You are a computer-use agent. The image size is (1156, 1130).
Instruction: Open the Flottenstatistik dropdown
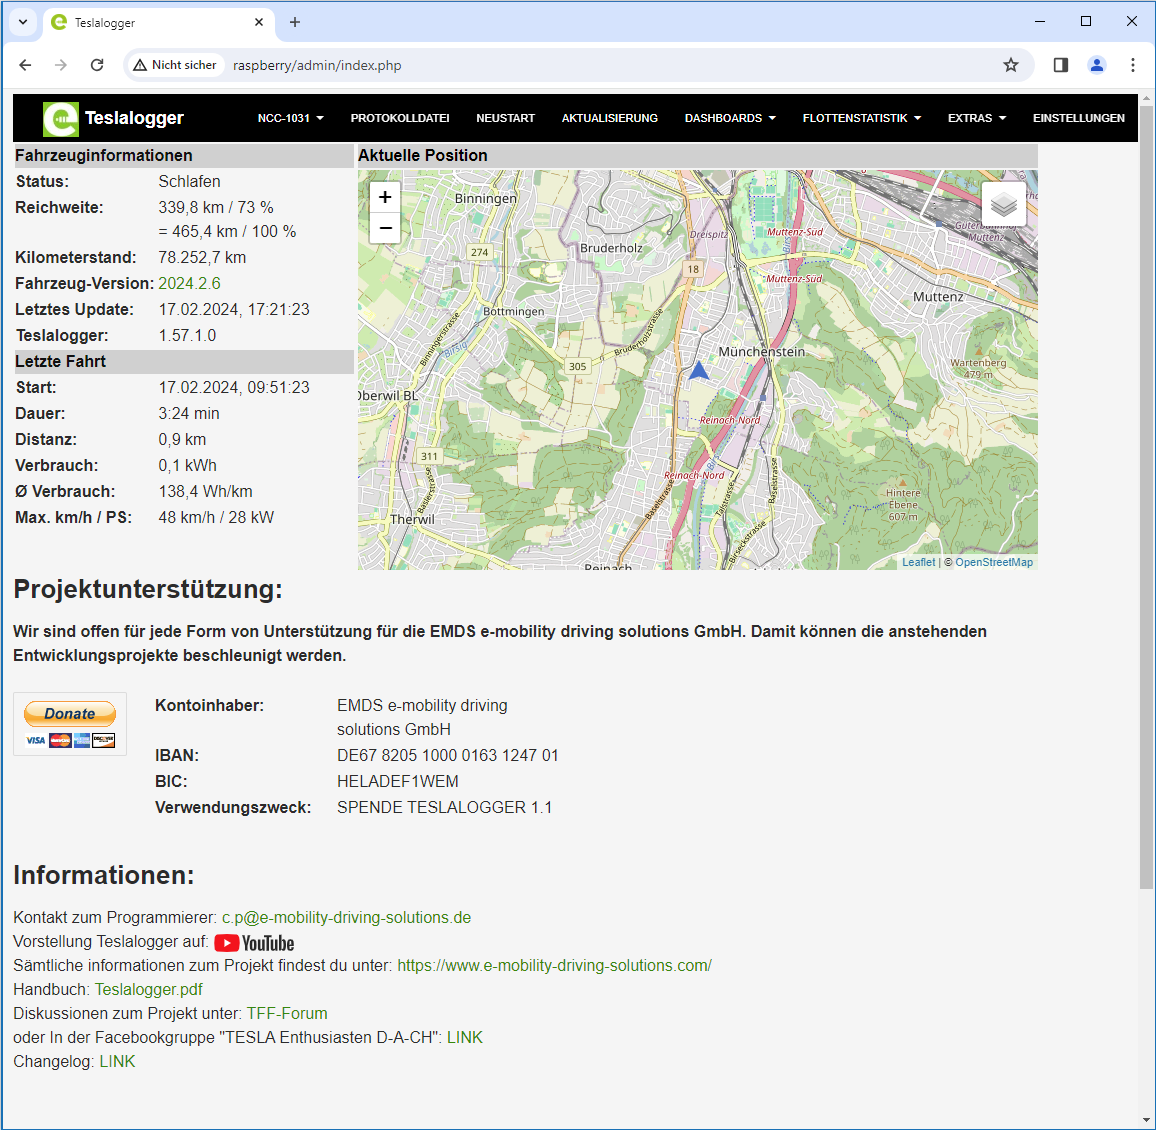(x=861, y=118)
